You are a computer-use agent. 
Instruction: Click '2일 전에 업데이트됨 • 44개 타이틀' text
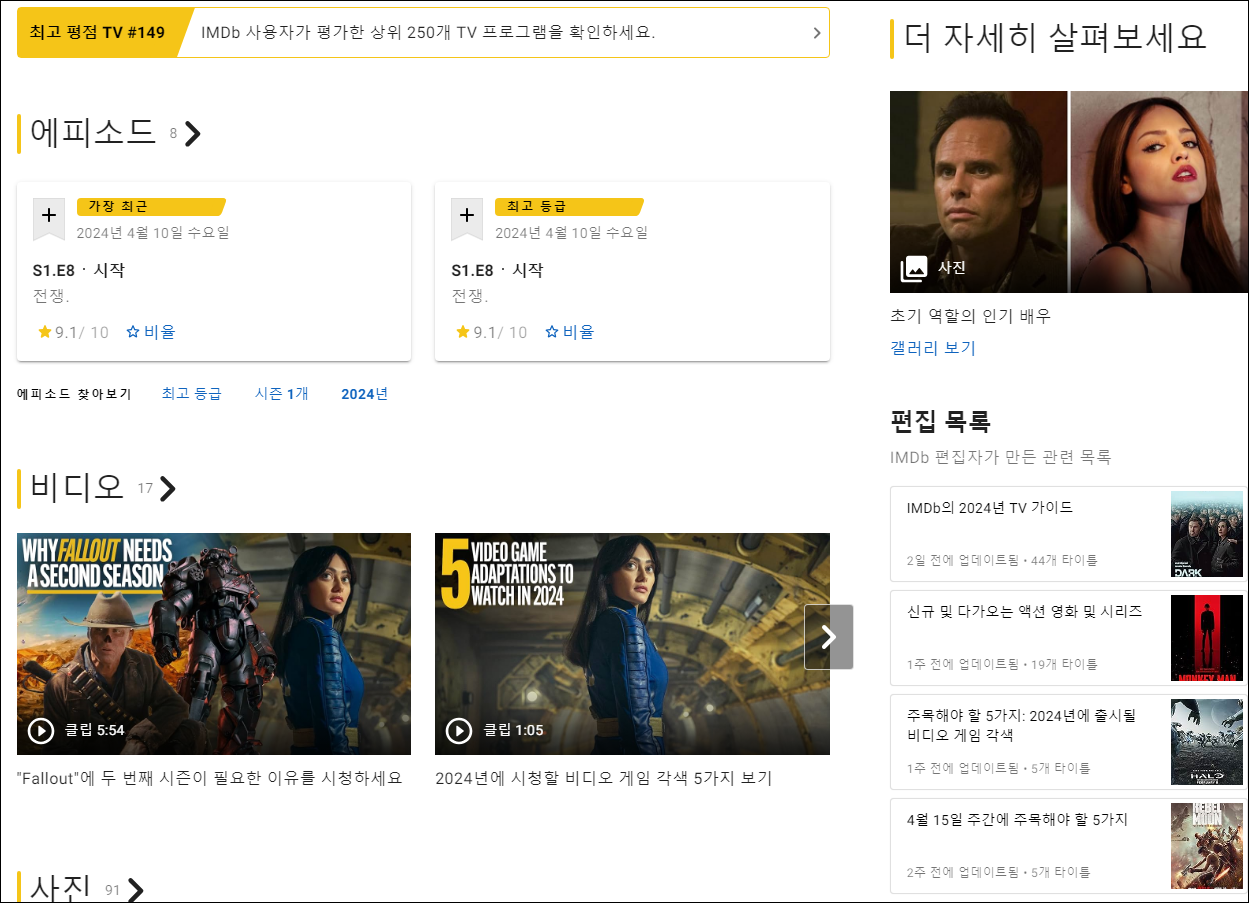(x=1002, y=560)
